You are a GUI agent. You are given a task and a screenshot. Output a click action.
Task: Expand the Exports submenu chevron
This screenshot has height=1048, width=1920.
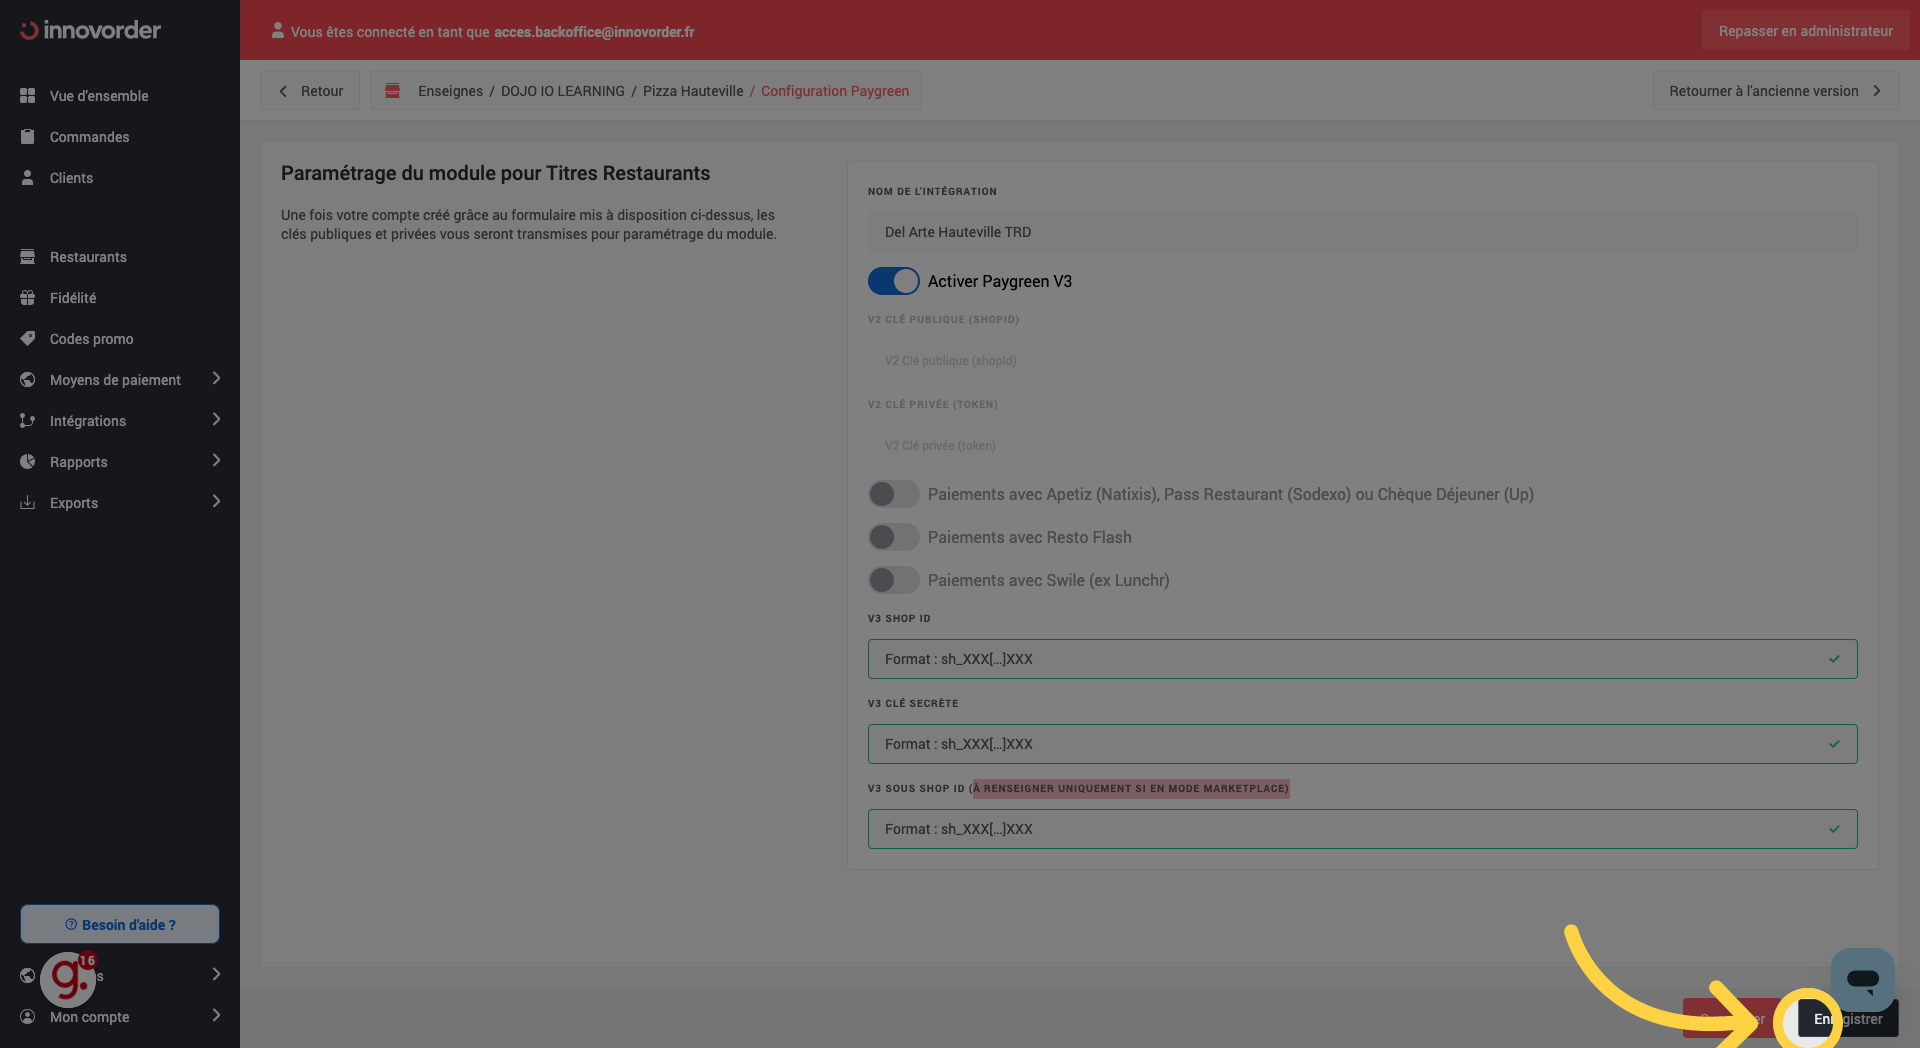click(x=216, y=502)
